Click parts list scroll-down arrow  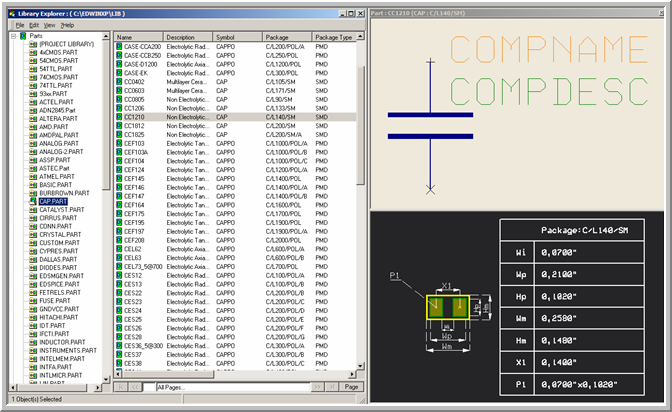click(360, 366)
